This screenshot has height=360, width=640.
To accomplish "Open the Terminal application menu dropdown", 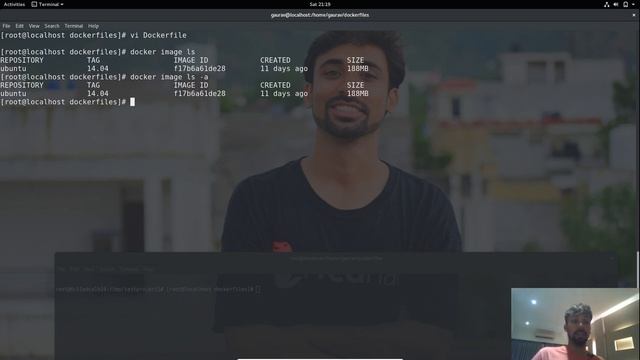I will tap(47, 4).
